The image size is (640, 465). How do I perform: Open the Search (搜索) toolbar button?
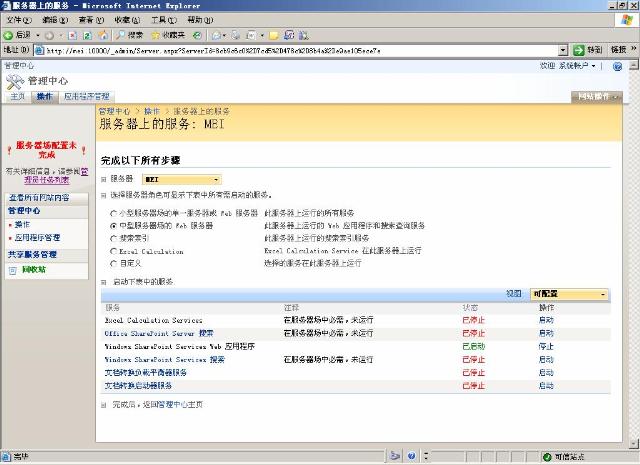129,36
